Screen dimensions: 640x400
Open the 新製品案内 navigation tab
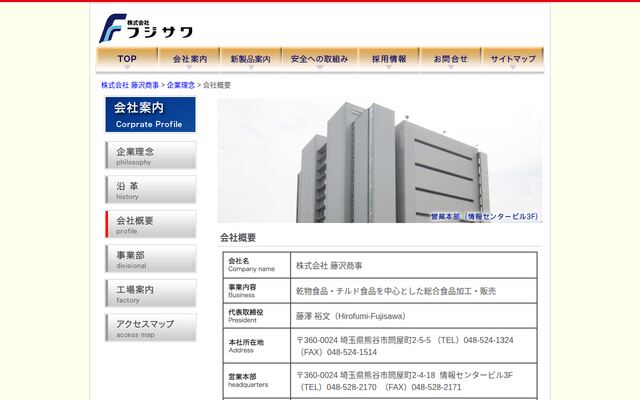pos(251,59)
